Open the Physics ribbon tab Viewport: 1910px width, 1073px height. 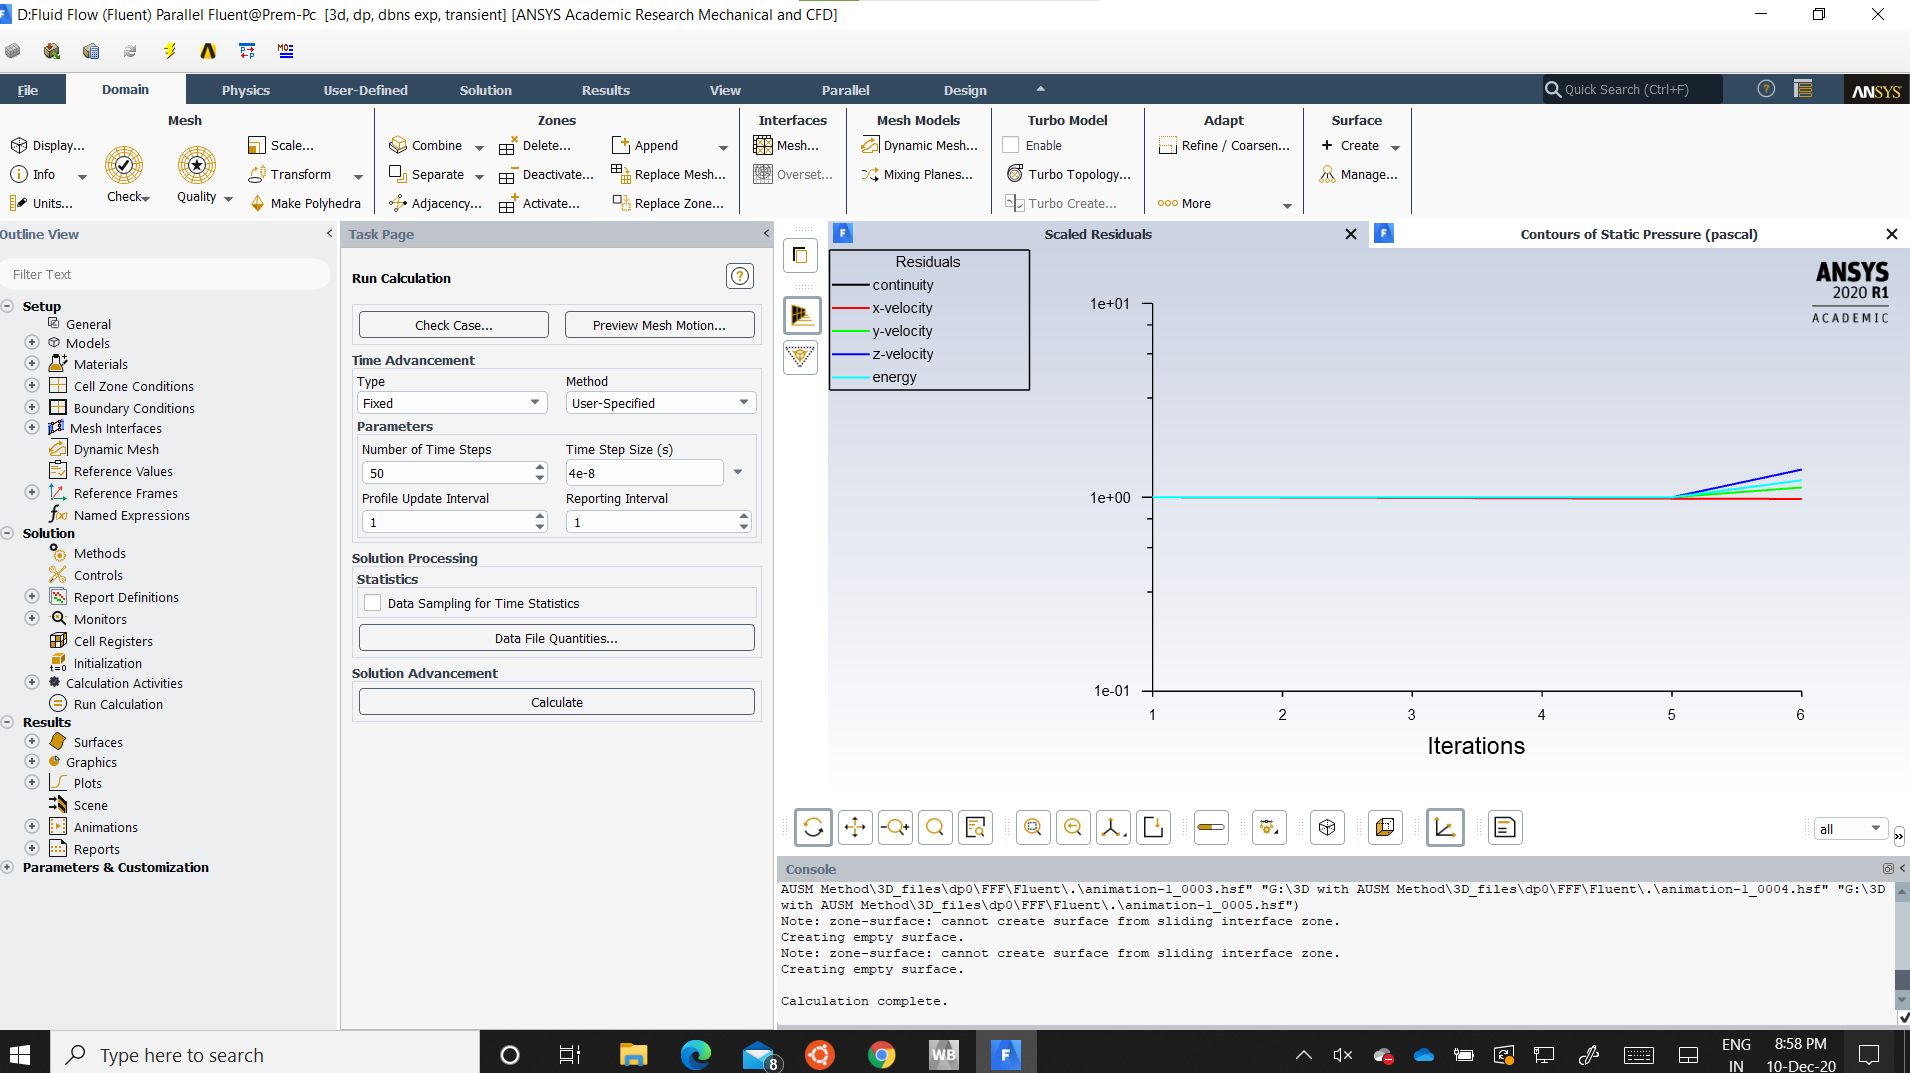click(246, 90)
